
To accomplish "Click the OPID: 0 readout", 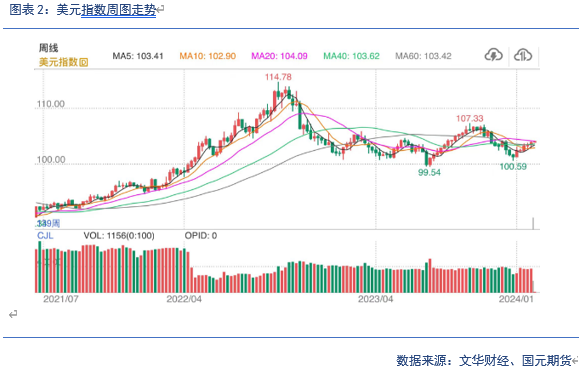I will coord(201,236).
